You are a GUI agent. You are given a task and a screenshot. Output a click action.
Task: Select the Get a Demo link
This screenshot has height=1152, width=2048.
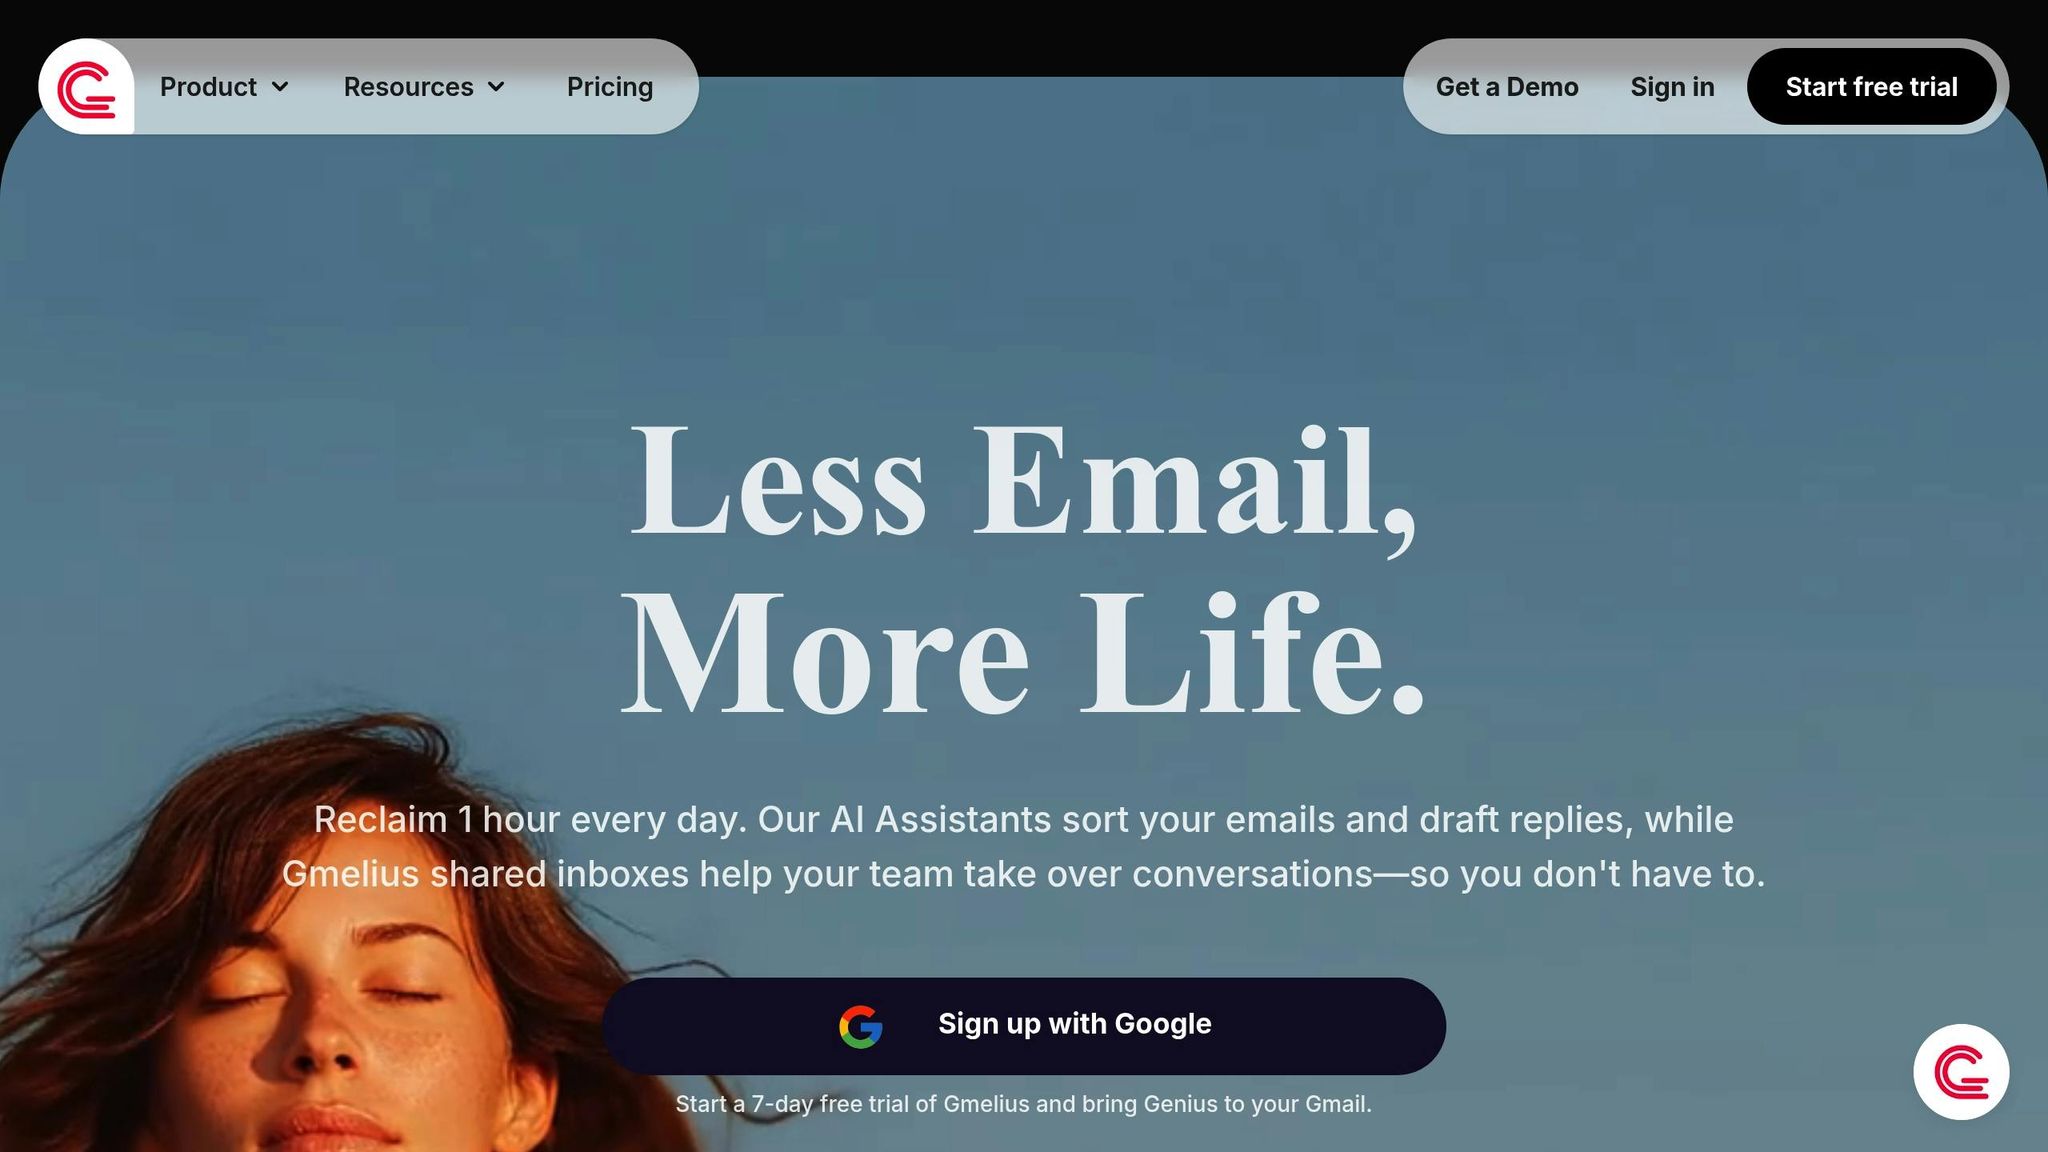pyautogui.click(x=1507, y=87)
